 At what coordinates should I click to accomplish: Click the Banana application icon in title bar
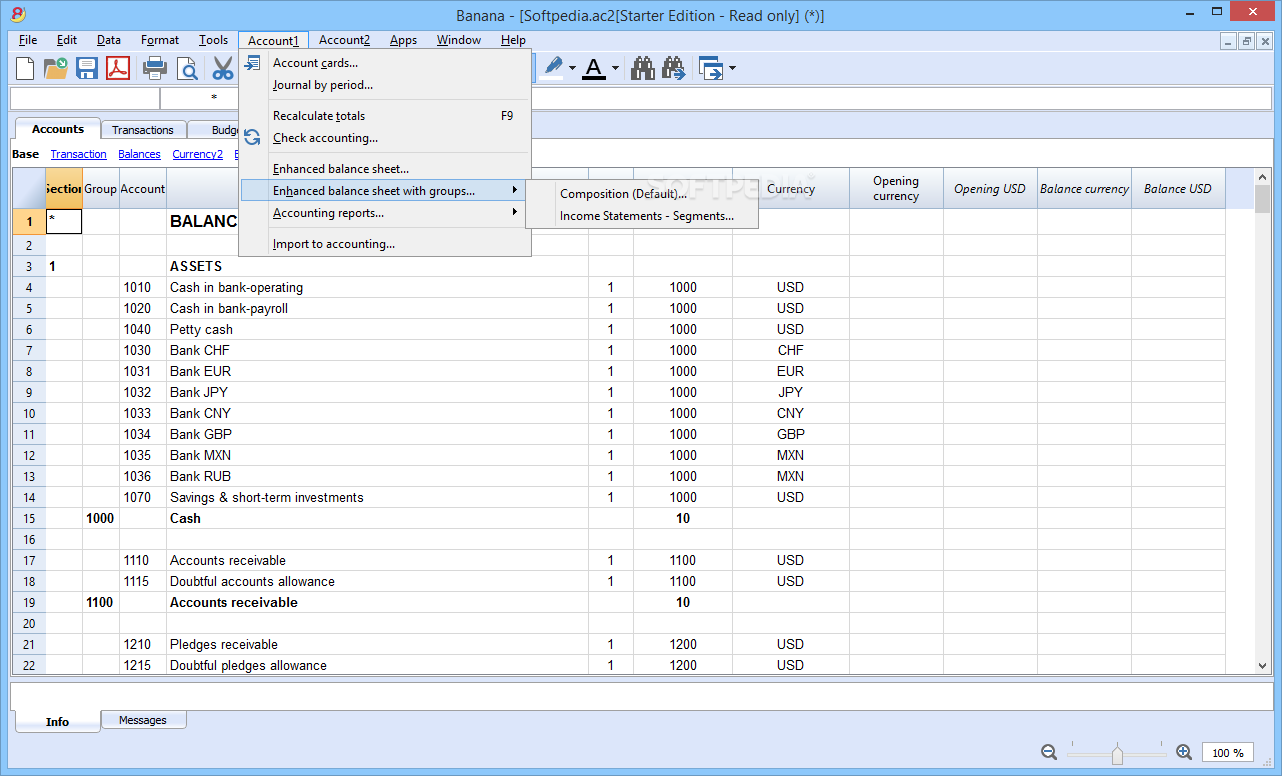click(17, 14)
